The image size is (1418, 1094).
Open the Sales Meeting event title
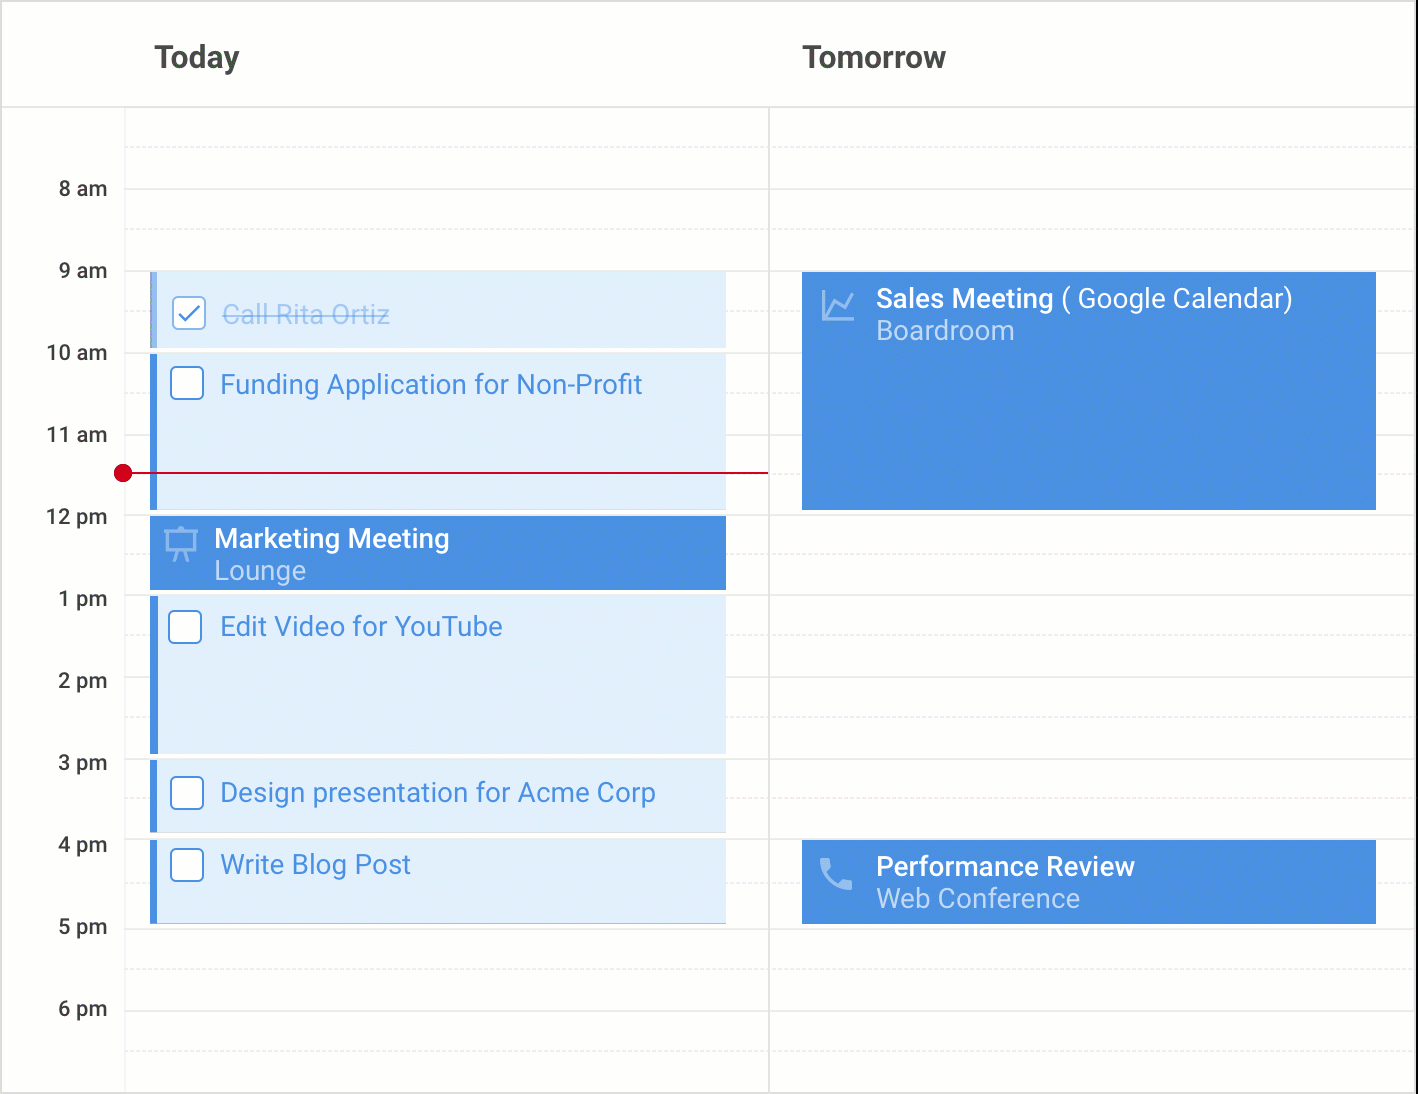pyautogui.click(x=964, y=299)
